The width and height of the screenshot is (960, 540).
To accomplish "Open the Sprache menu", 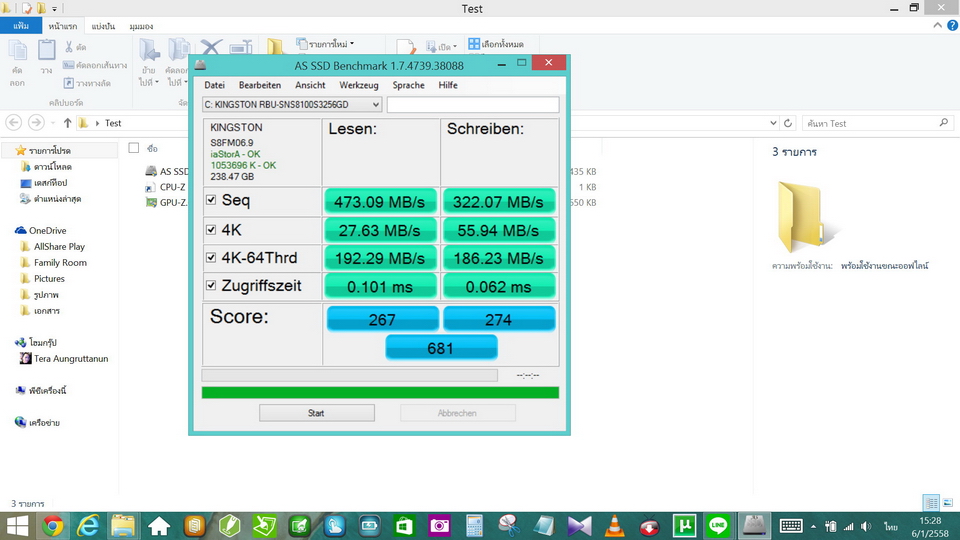I will pyautogui.click(x=408, y=85).
